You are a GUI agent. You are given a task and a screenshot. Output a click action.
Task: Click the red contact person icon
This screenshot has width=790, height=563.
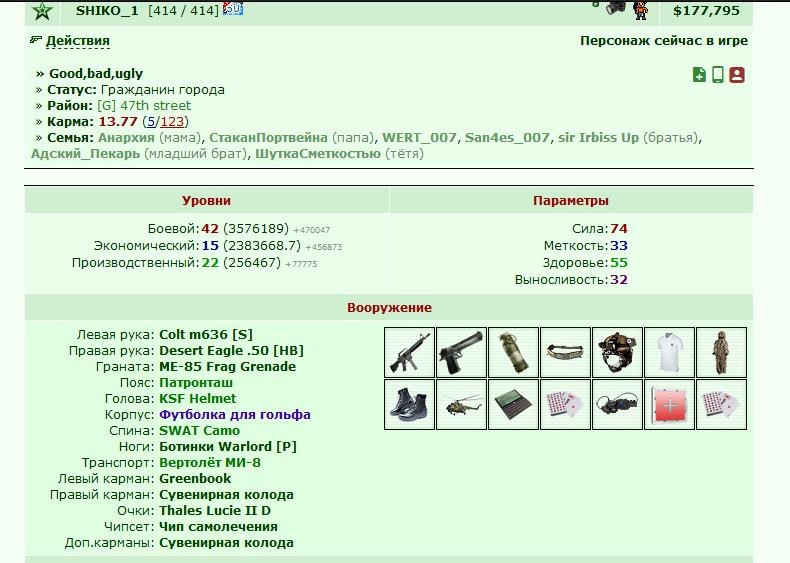737,75
